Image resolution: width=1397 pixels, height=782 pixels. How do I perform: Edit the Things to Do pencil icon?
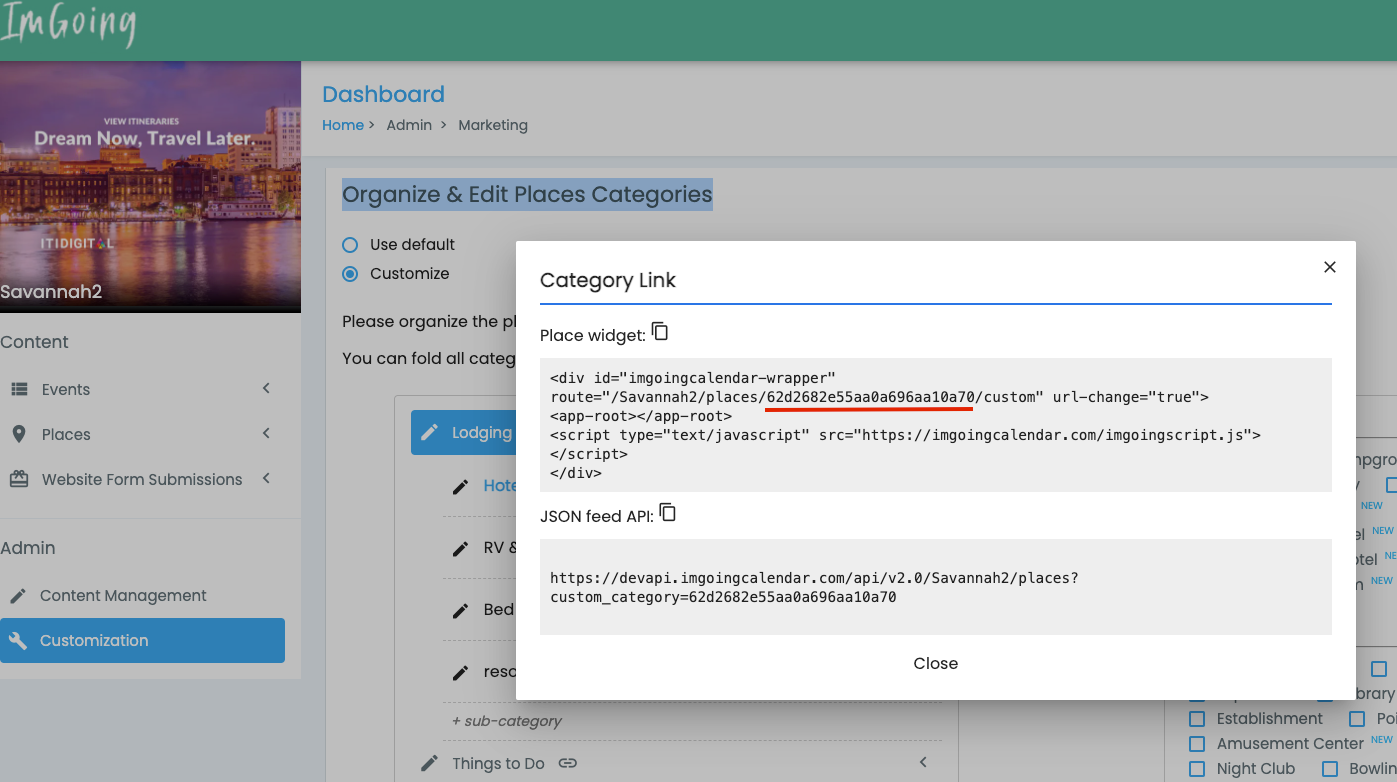click(429, 763)
